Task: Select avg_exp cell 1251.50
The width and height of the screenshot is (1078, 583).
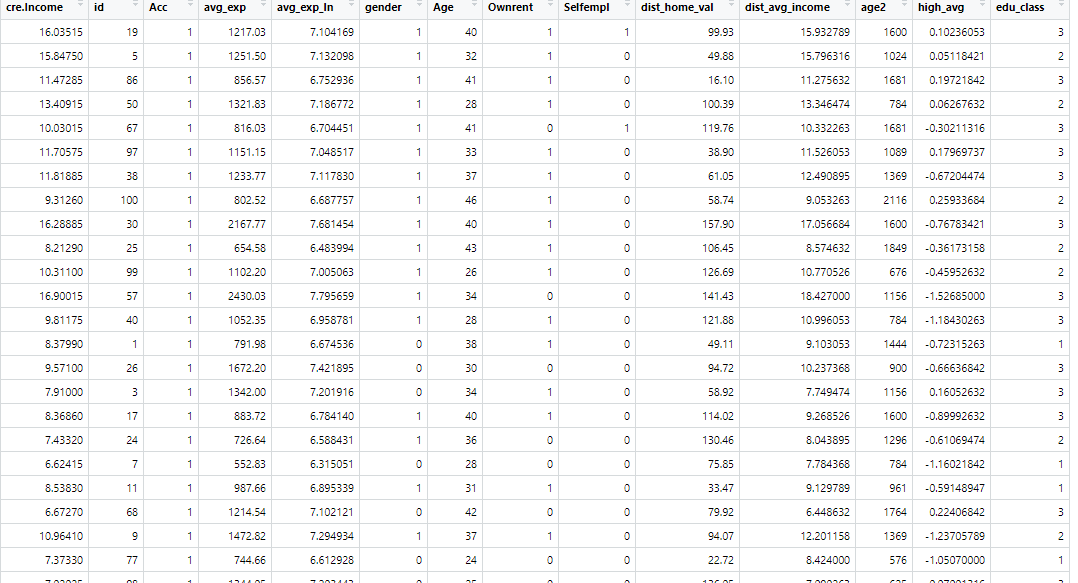Action: [x=234, y=56]
